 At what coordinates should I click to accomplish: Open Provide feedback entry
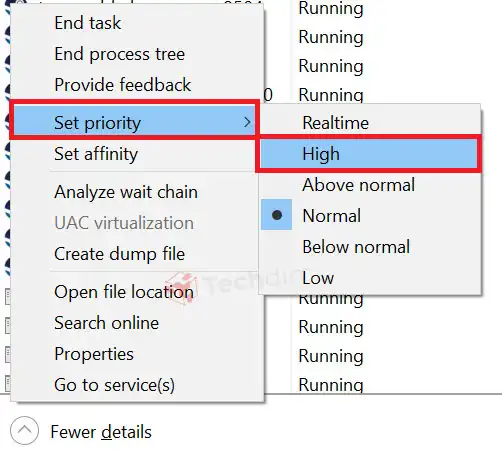click(x=137, y=85)
